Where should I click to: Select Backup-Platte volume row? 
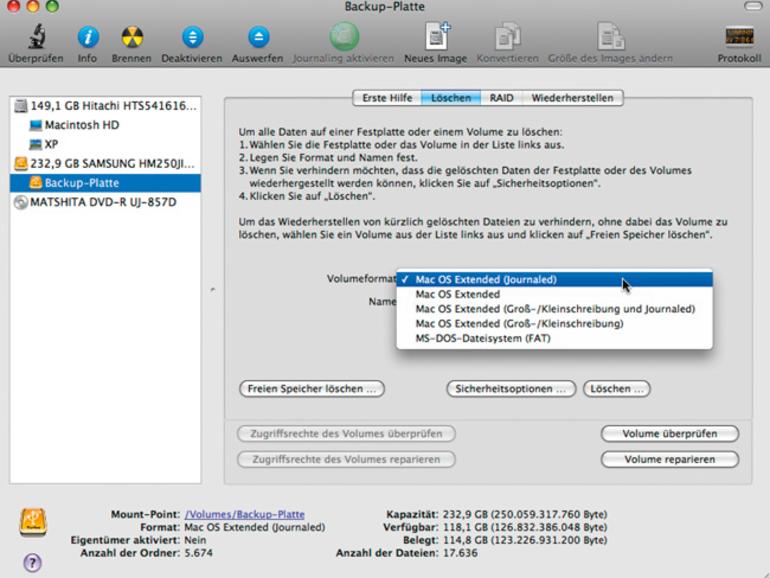click(x=105, y=183)
